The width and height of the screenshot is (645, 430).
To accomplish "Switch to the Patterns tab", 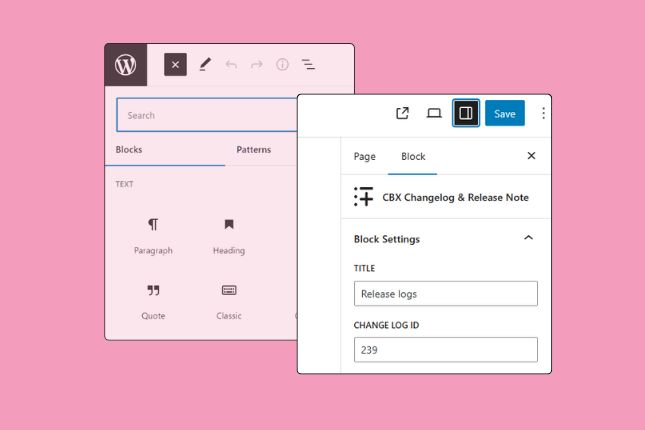I will 253,150.
